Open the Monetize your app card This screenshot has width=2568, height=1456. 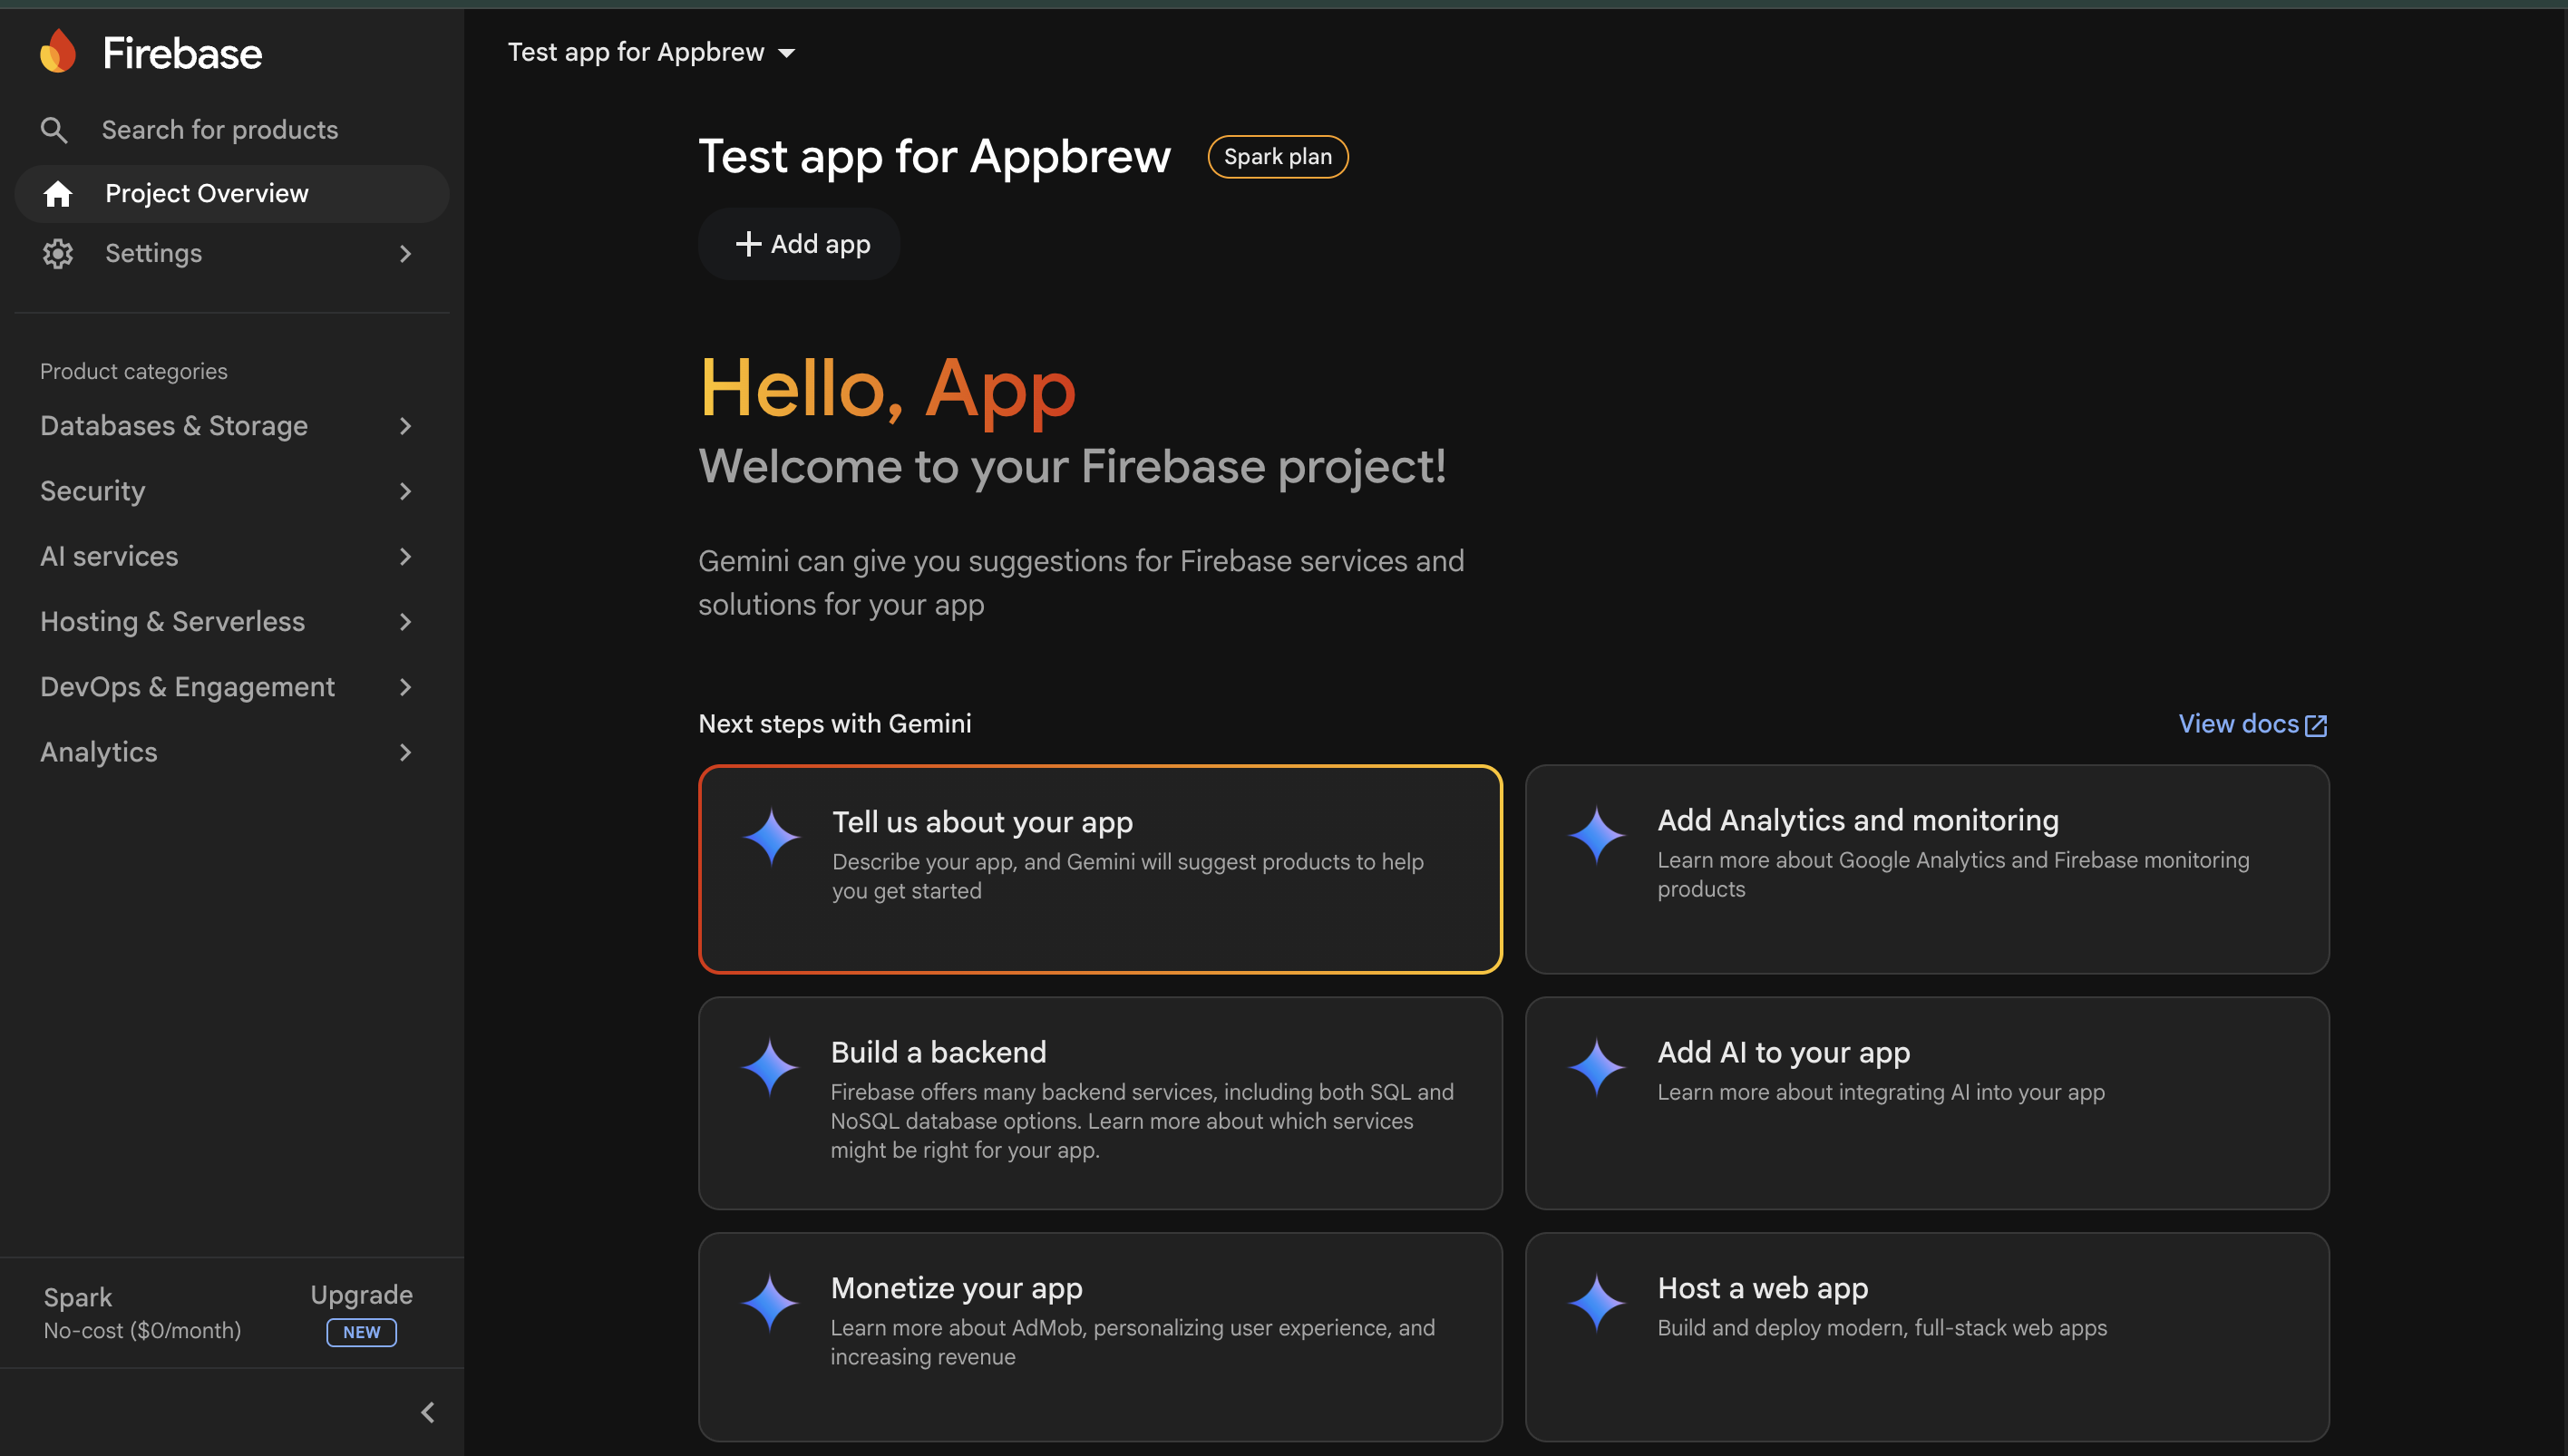[1100, 1337]
